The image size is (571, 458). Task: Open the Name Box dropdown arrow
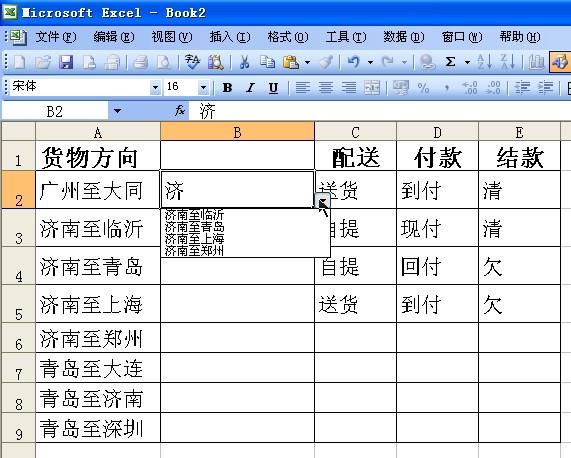[x=117, y=110]
